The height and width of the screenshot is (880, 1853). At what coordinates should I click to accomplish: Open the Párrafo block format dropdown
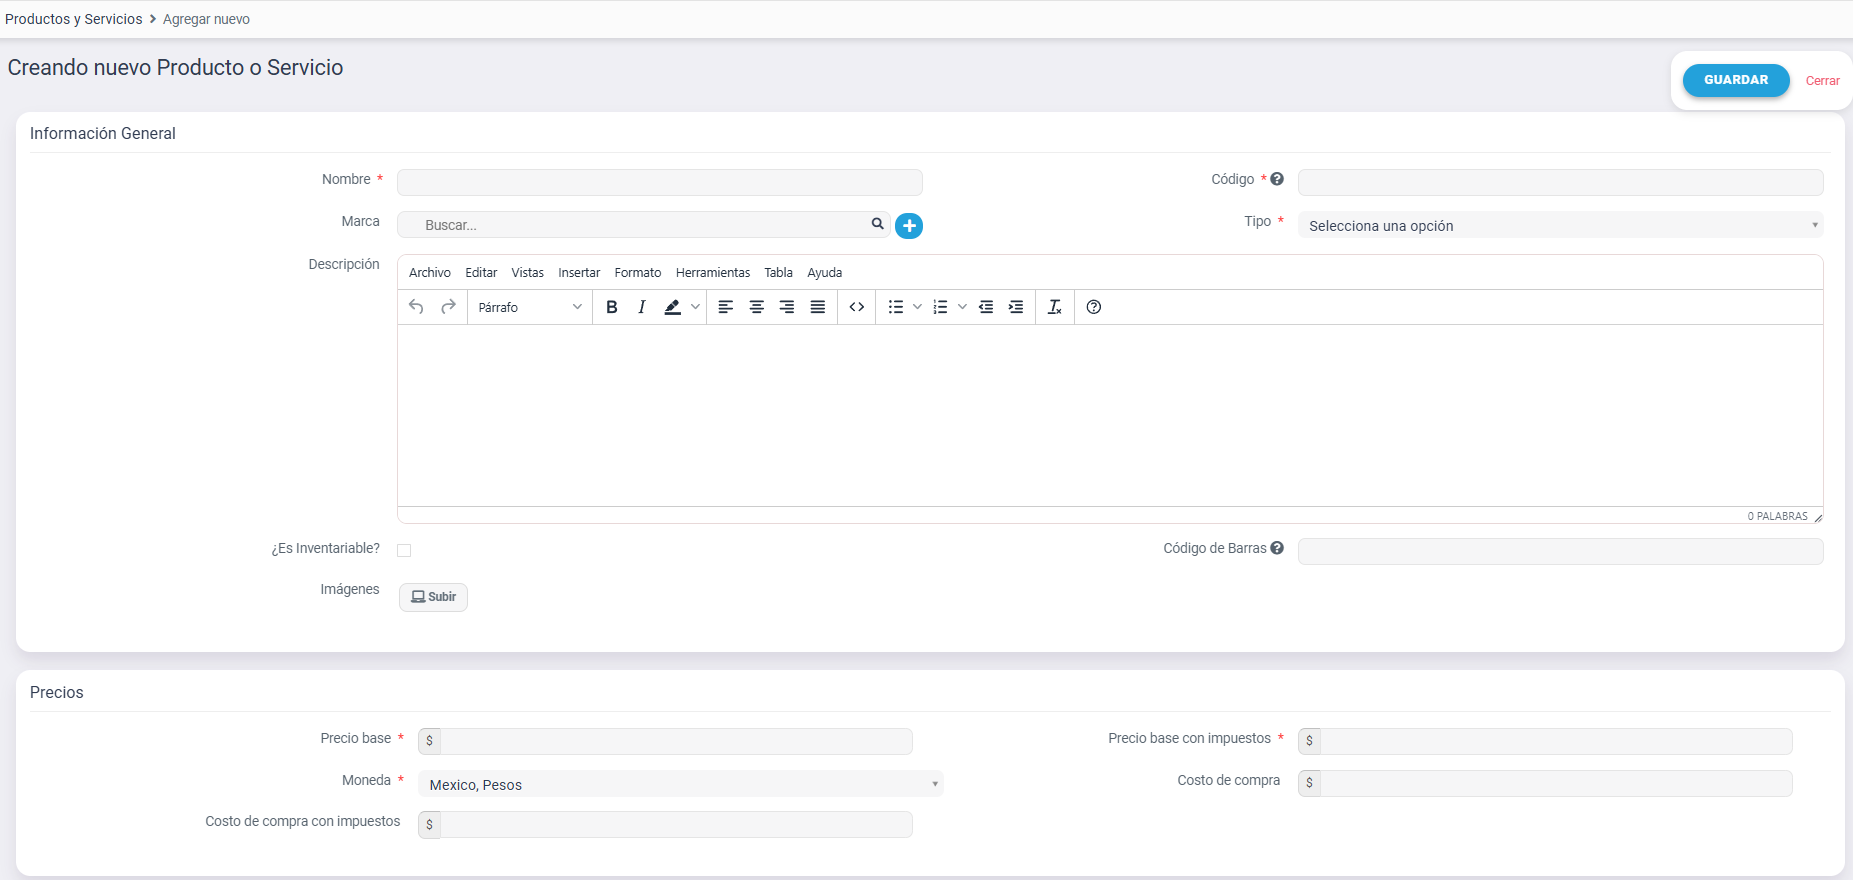pos(530,307)
